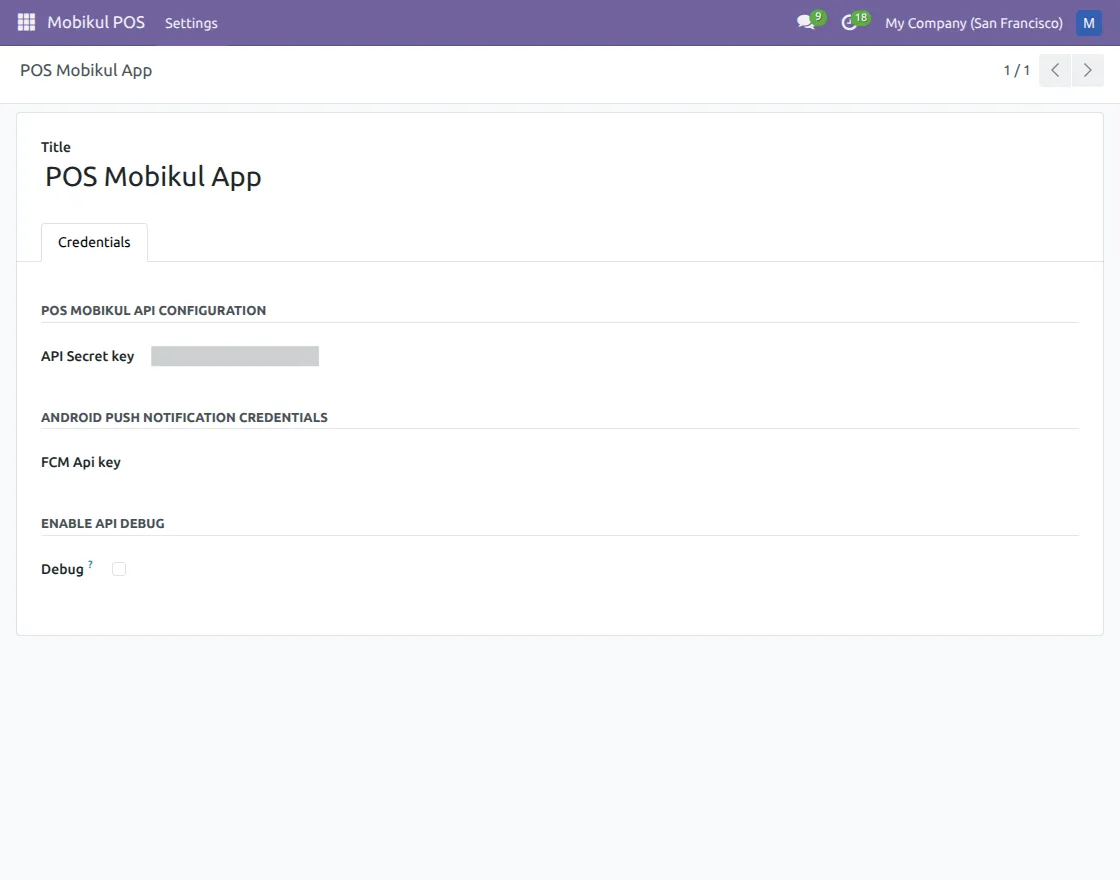Open company switcher My Company (San Francisco)
The image size is (1120, 880).
[974, 23]
